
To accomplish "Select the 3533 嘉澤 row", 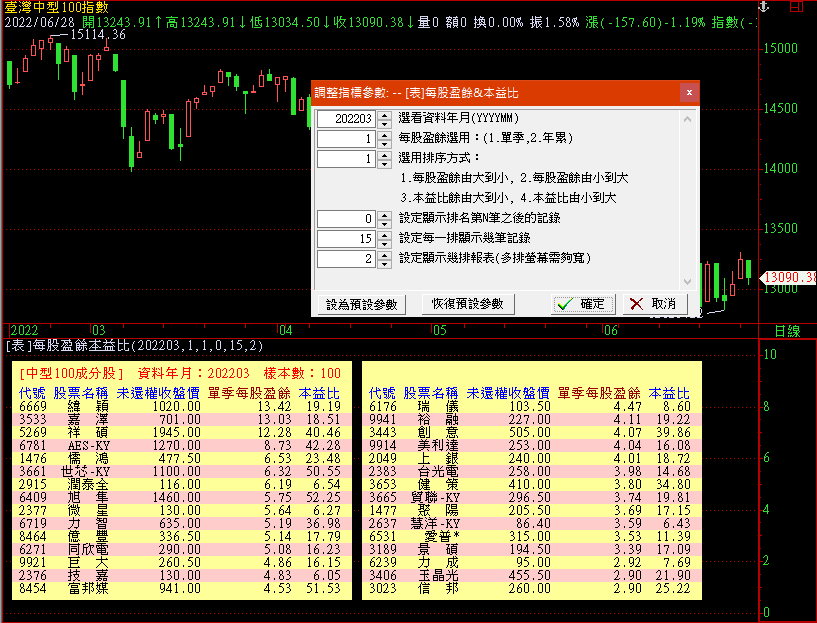I will [x=181, y=419].
